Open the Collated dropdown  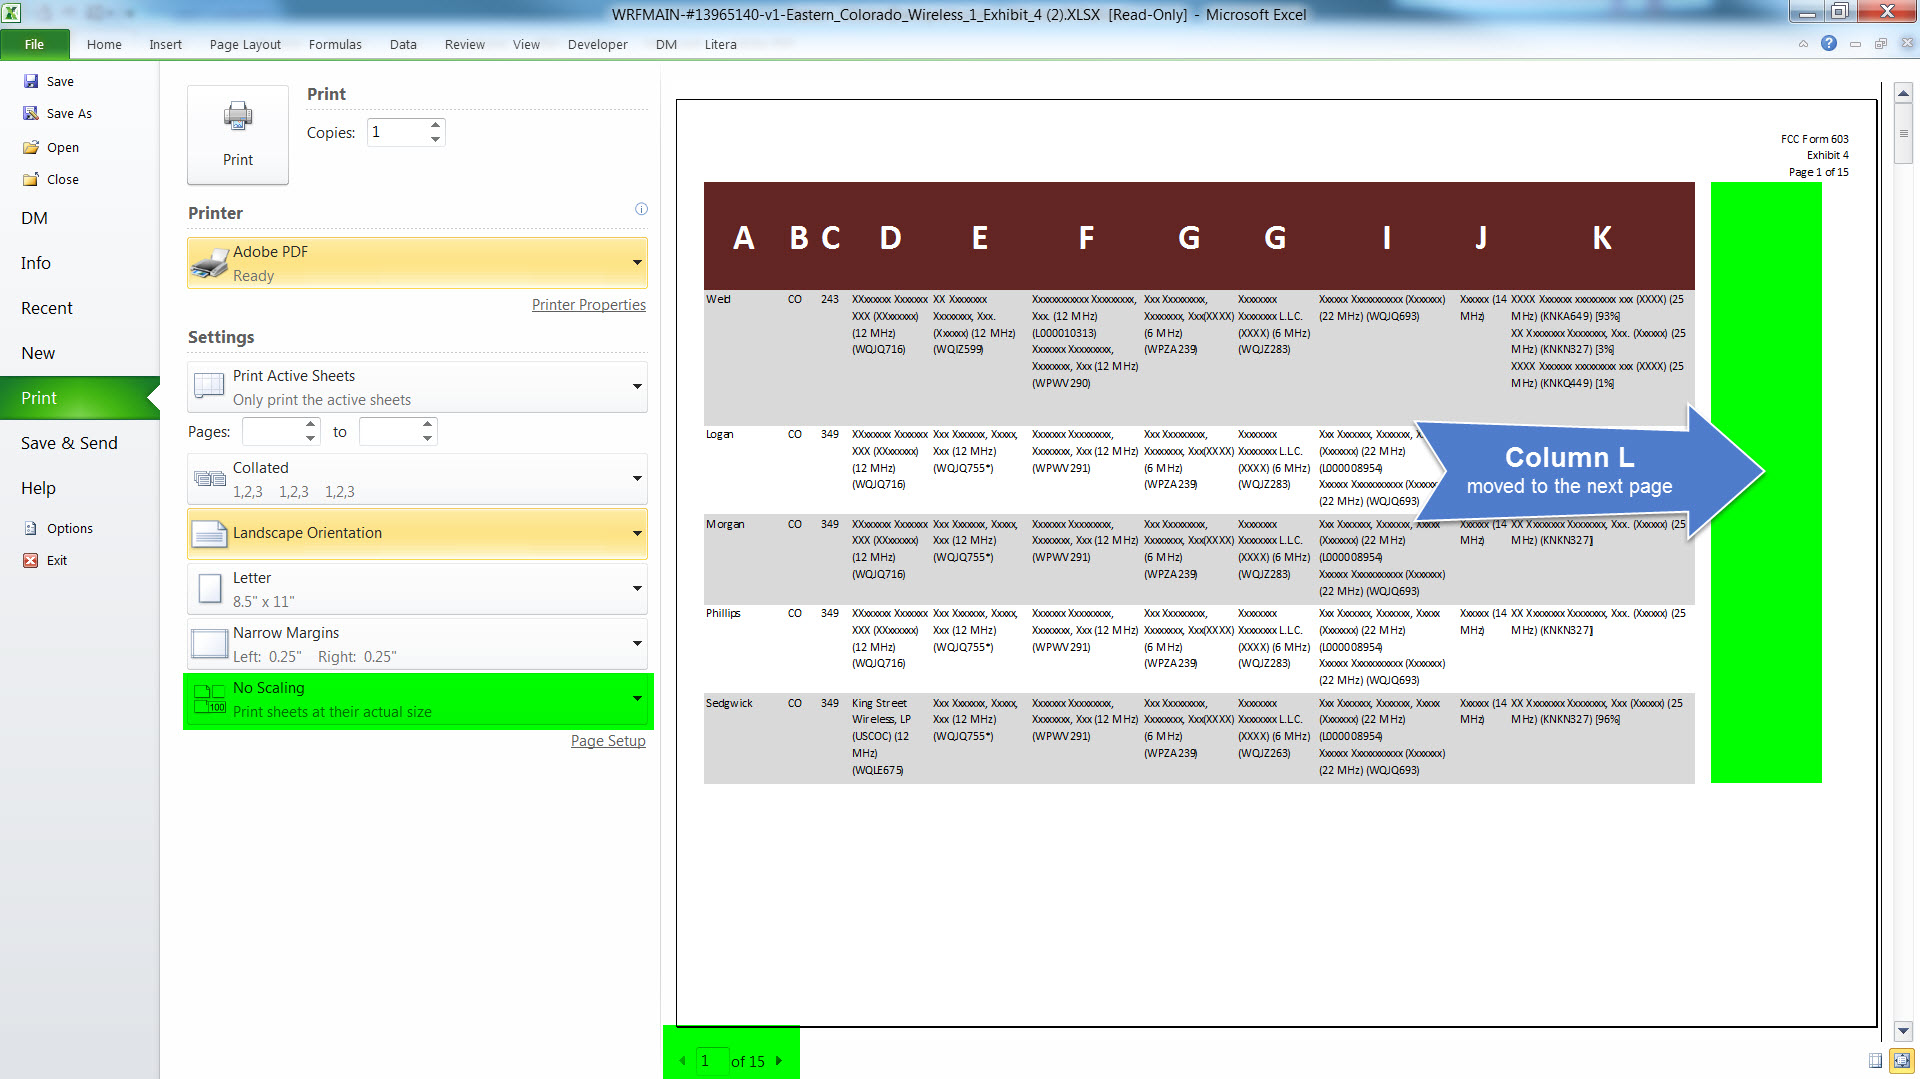417,479
